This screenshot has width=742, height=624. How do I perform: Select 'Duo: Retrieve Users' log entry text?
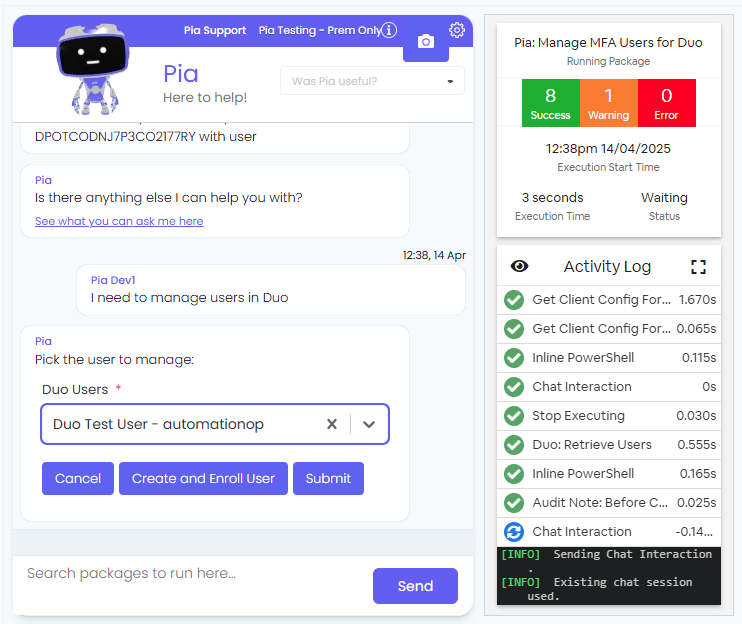(x=592, y=445)
